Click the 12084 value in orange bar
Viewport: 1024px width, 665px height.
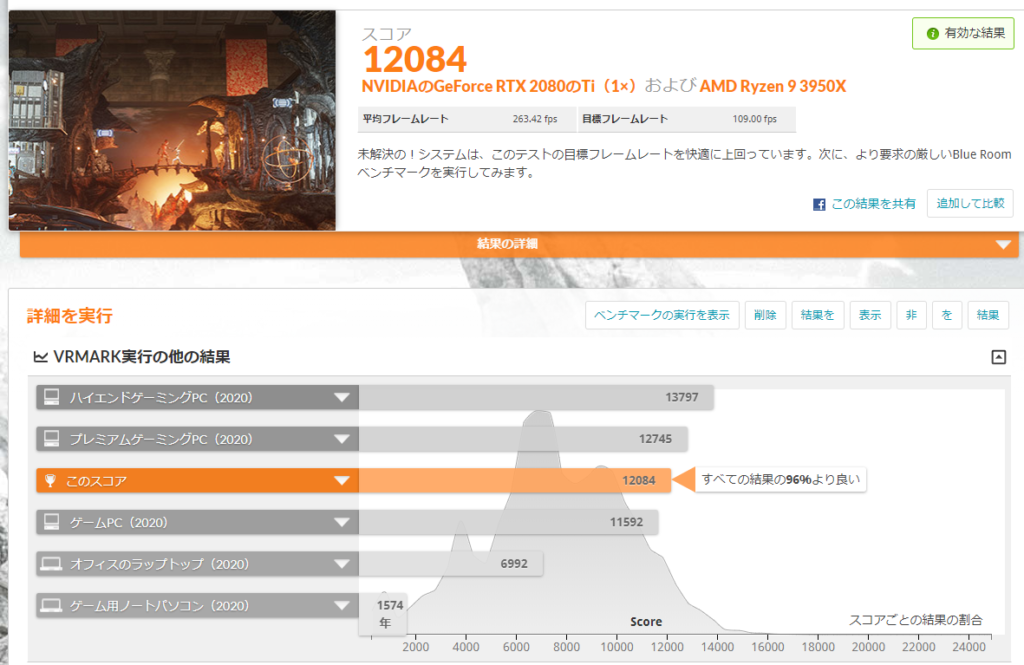639,481
